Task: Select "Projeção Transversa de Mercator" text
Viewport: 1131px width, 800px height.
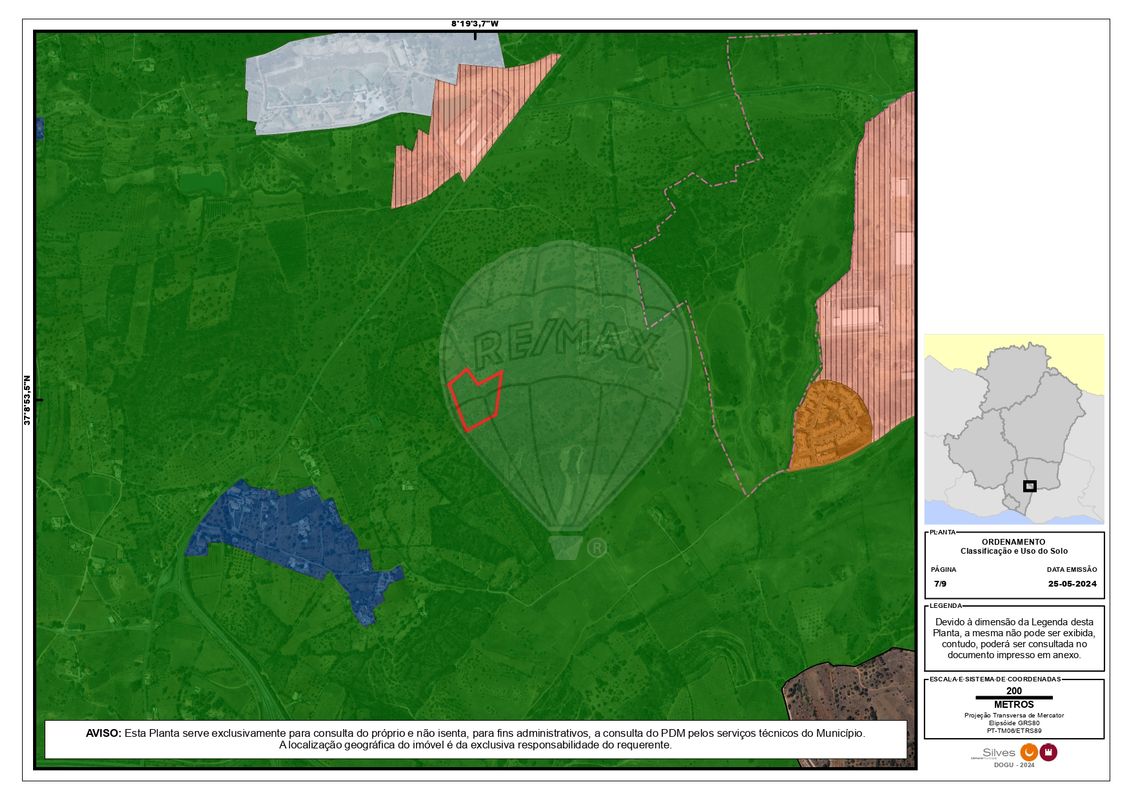Action: (x=1014, y=716)
